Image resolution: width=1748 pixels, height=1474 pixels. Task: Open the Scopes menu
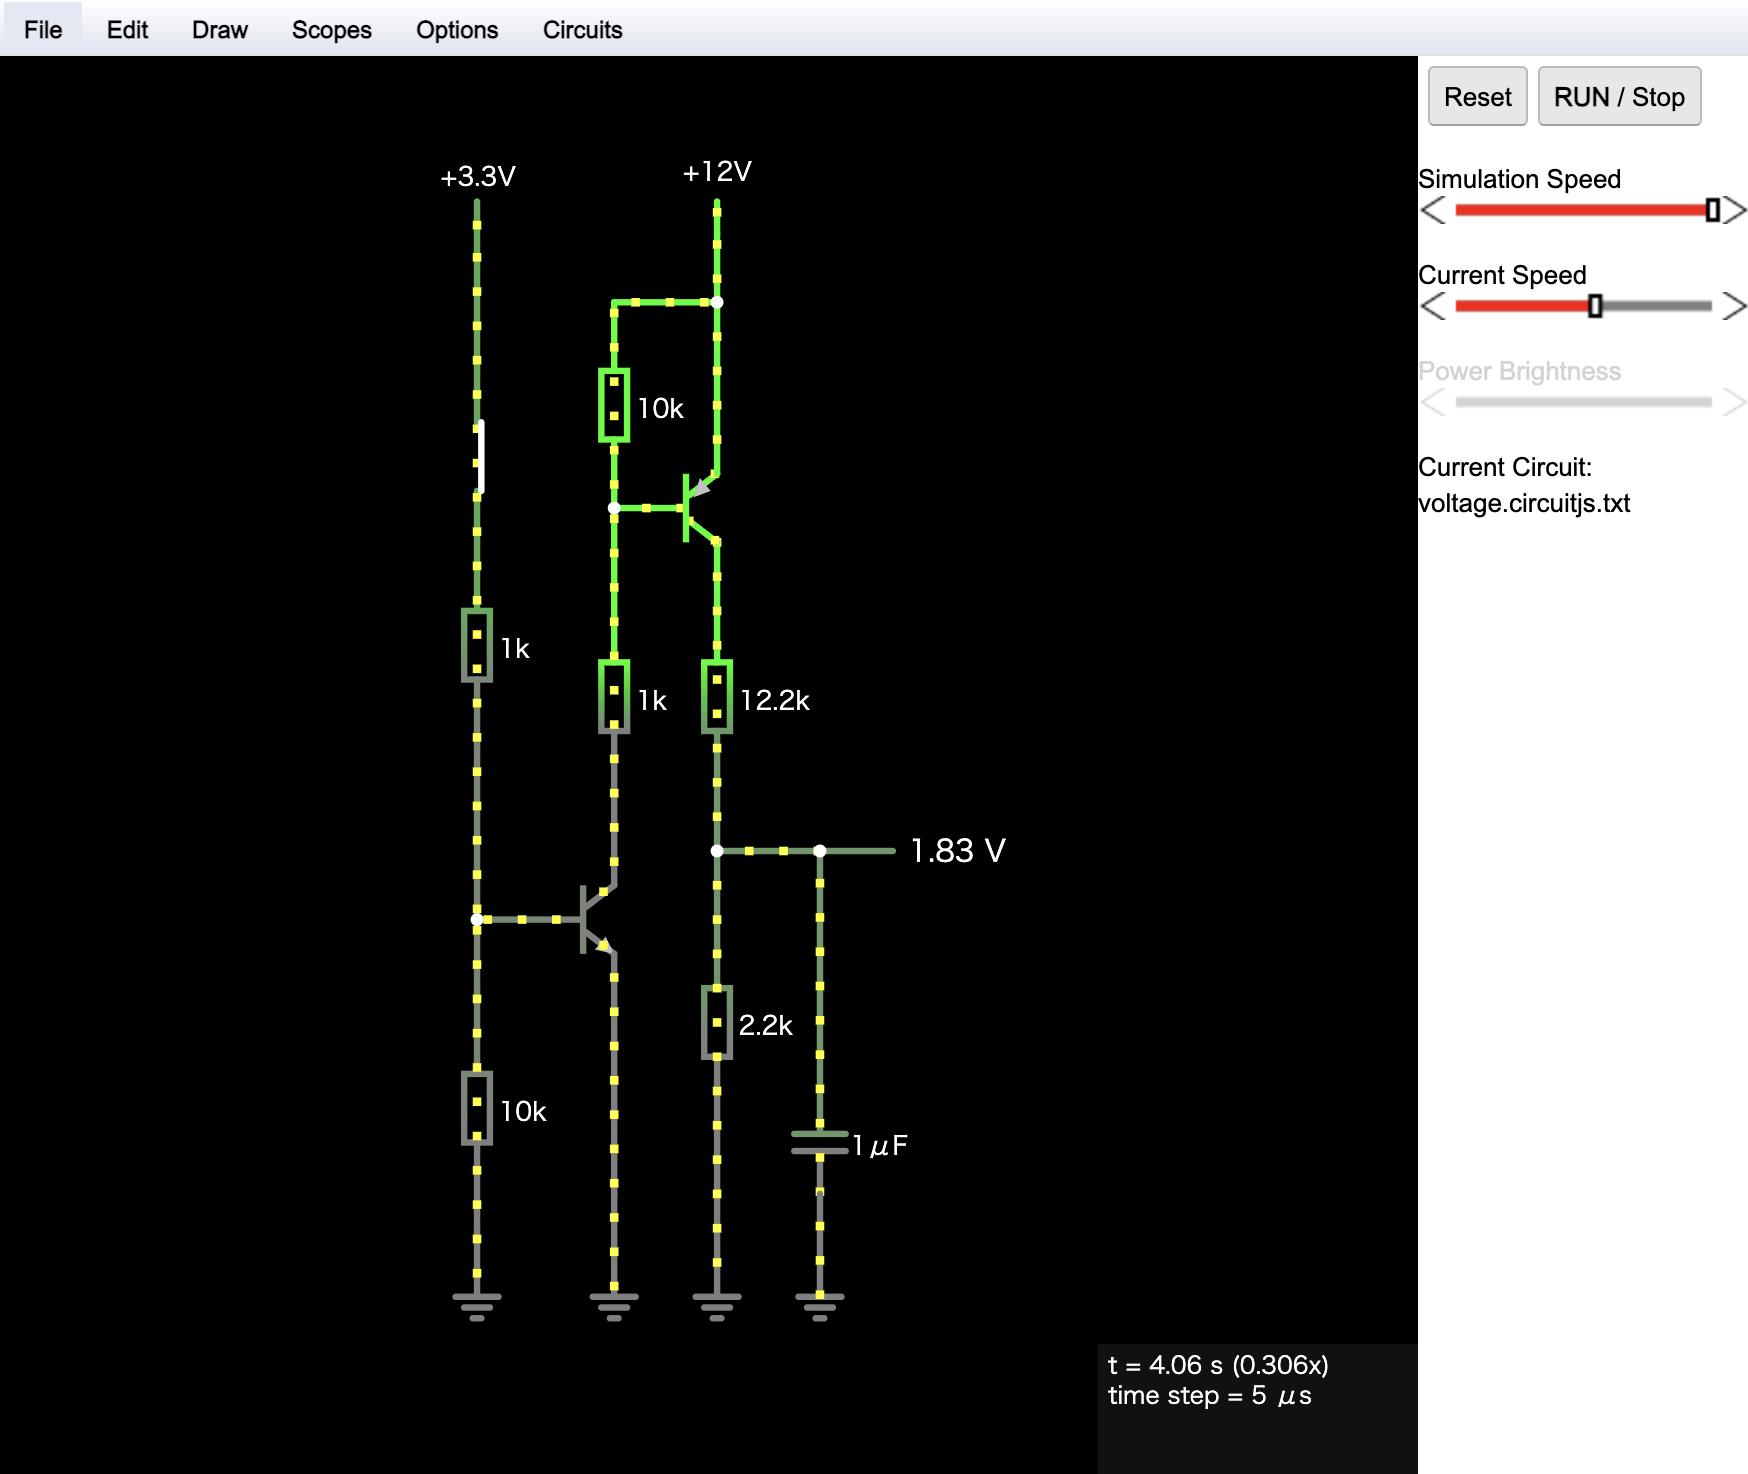(331, 30)
